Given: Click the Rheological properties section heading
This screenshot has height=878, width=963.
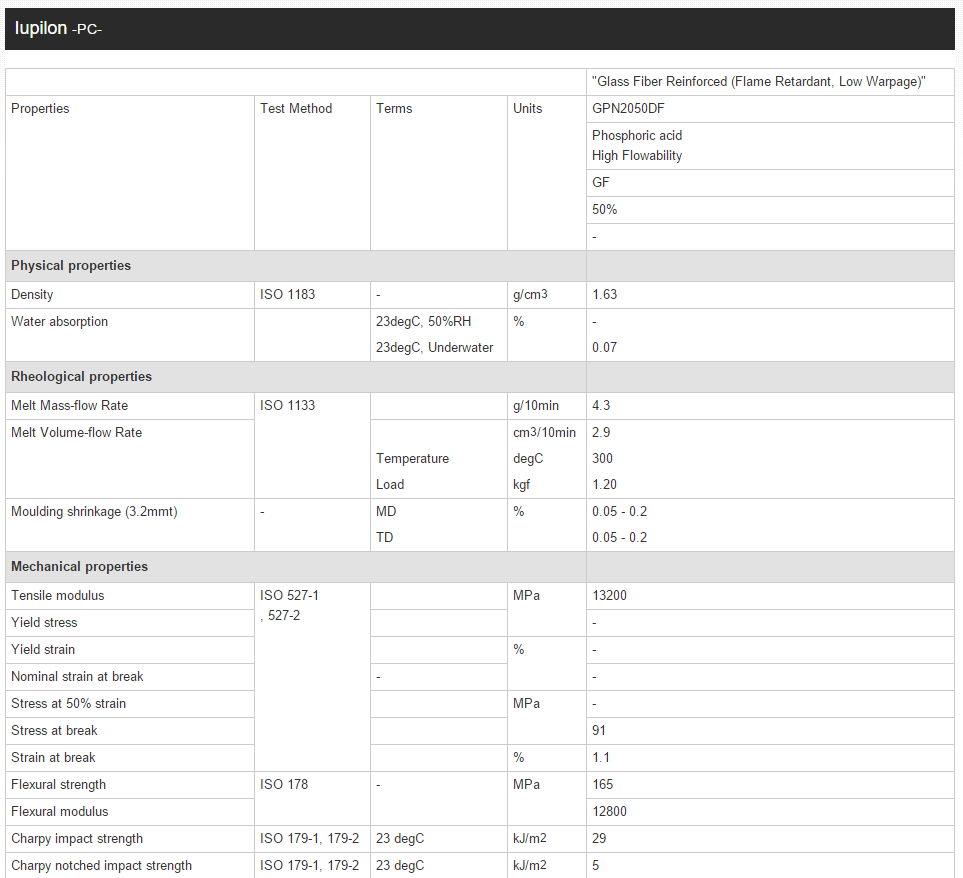Looking at the screenshot, I should coord(82,376).
